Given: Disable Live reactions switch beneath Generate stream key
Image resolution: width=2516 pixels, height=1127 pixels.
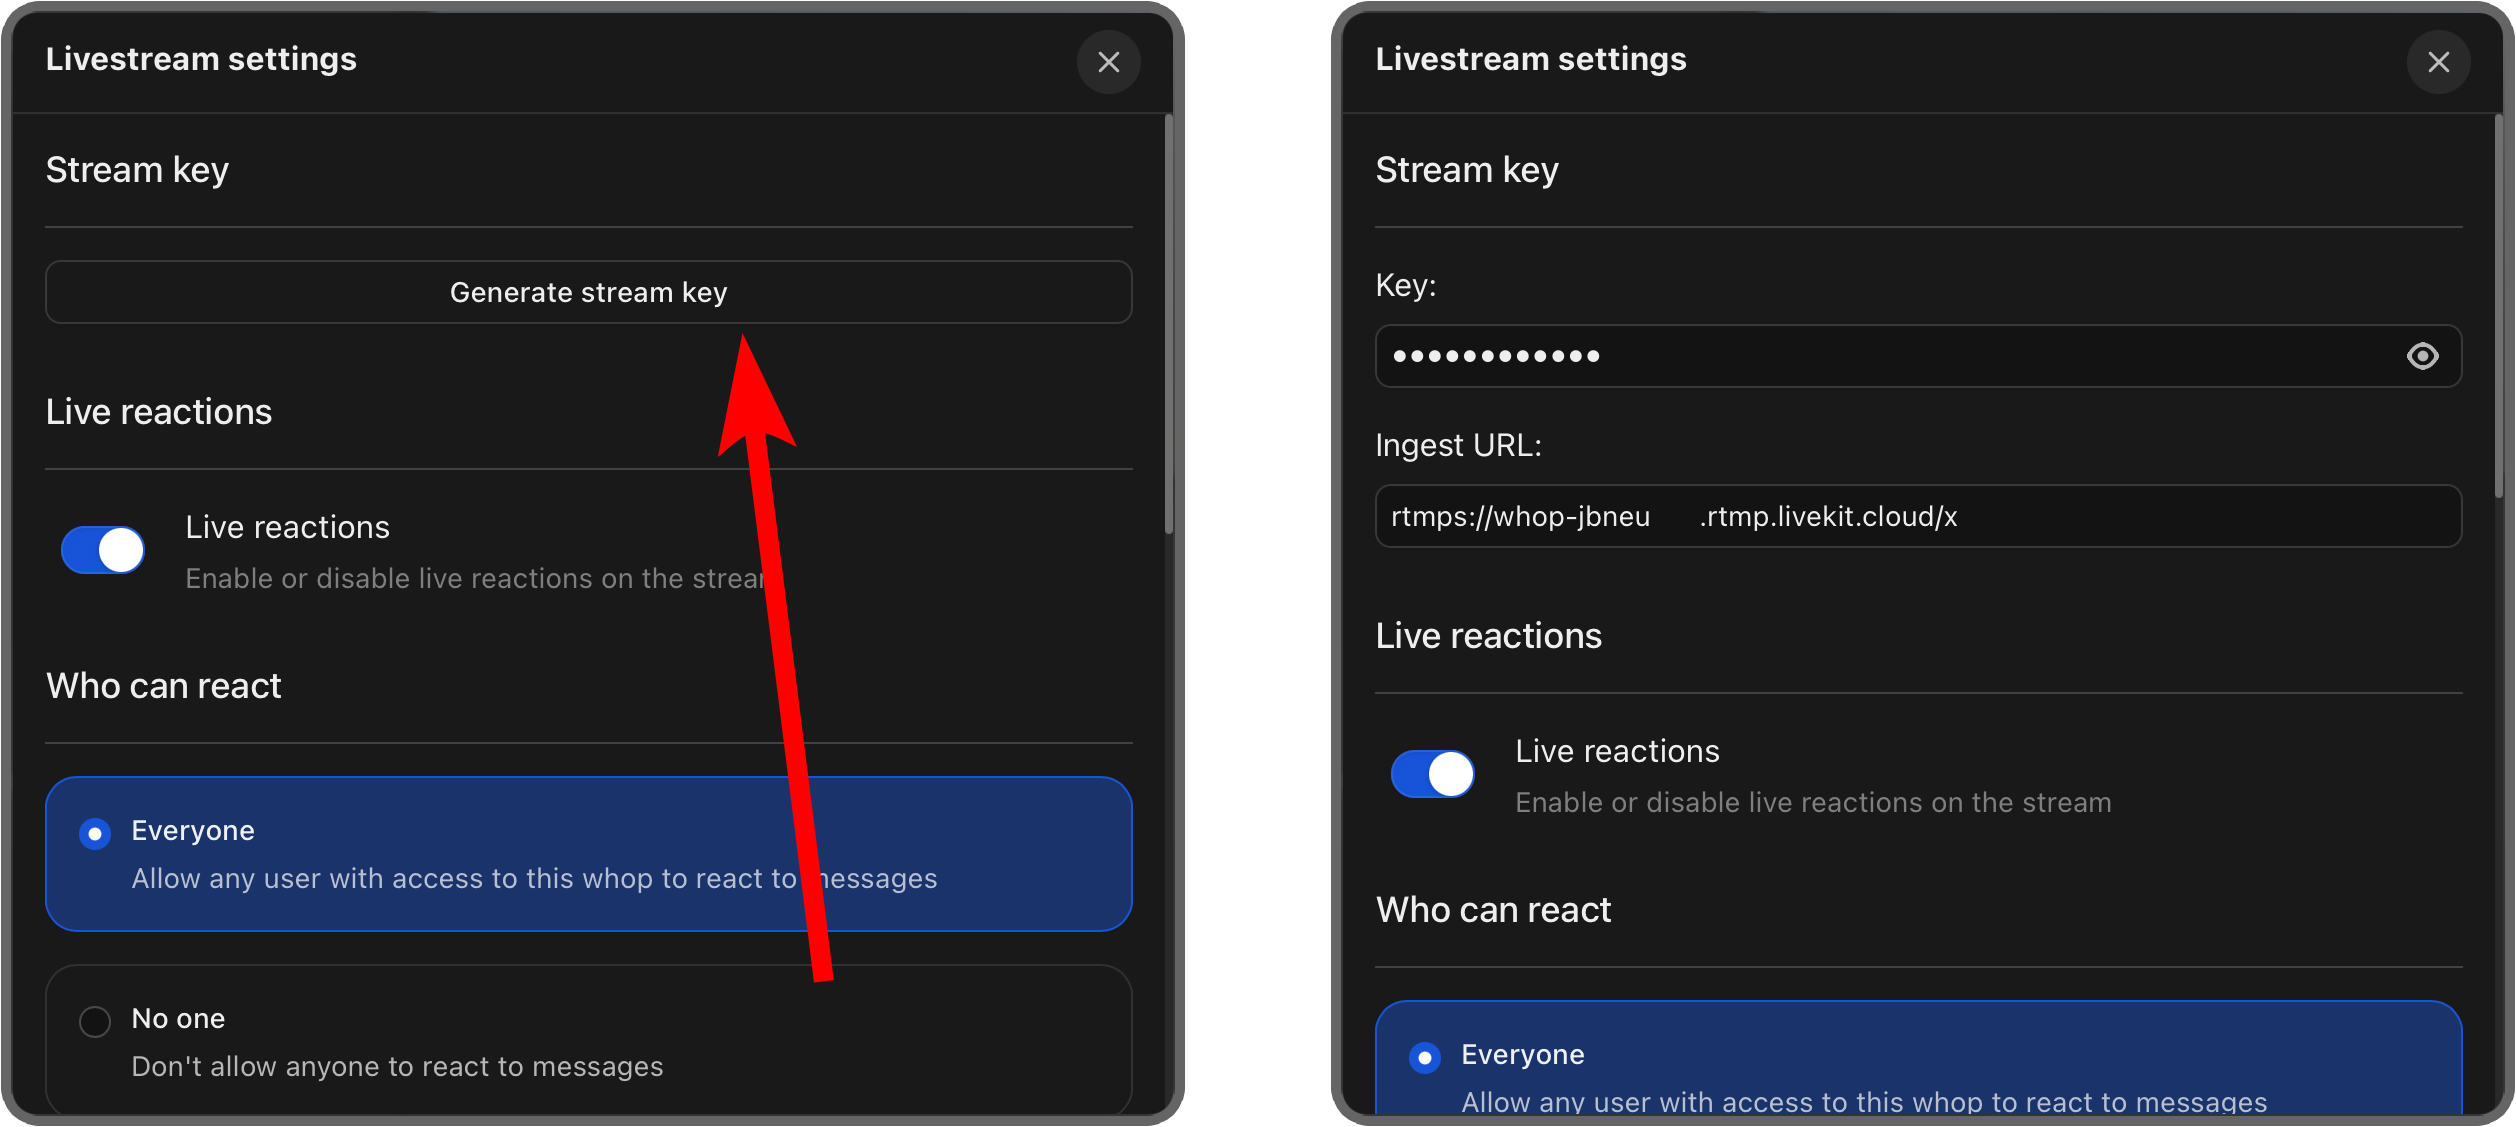Looking at the screenshot, I should tap(103, 550).
